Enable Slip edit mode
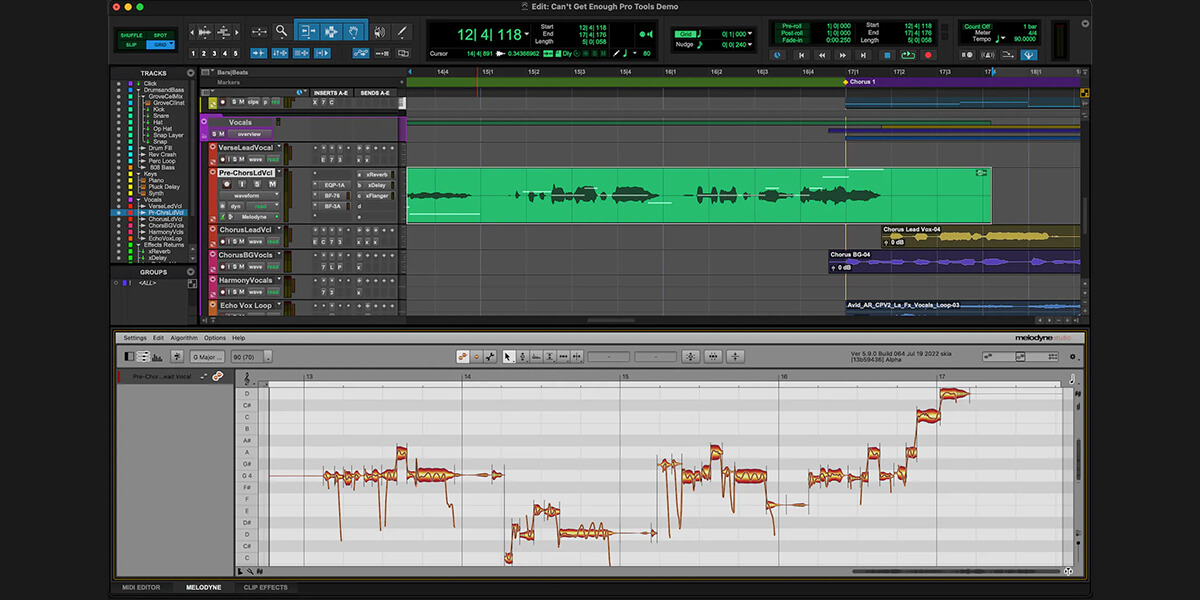This screenshot has height=600, width=1200. coord(131,45)
